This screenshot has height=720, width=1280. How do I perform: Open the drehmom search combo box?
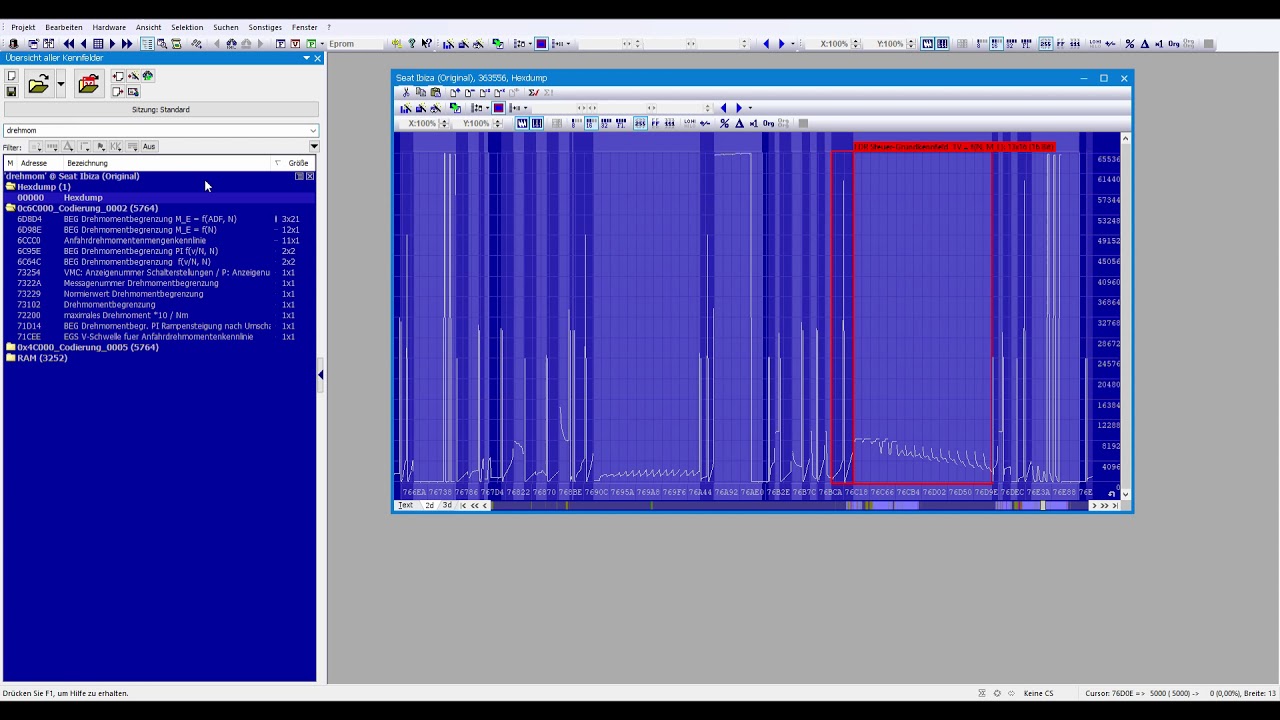(x=160, y=130)
